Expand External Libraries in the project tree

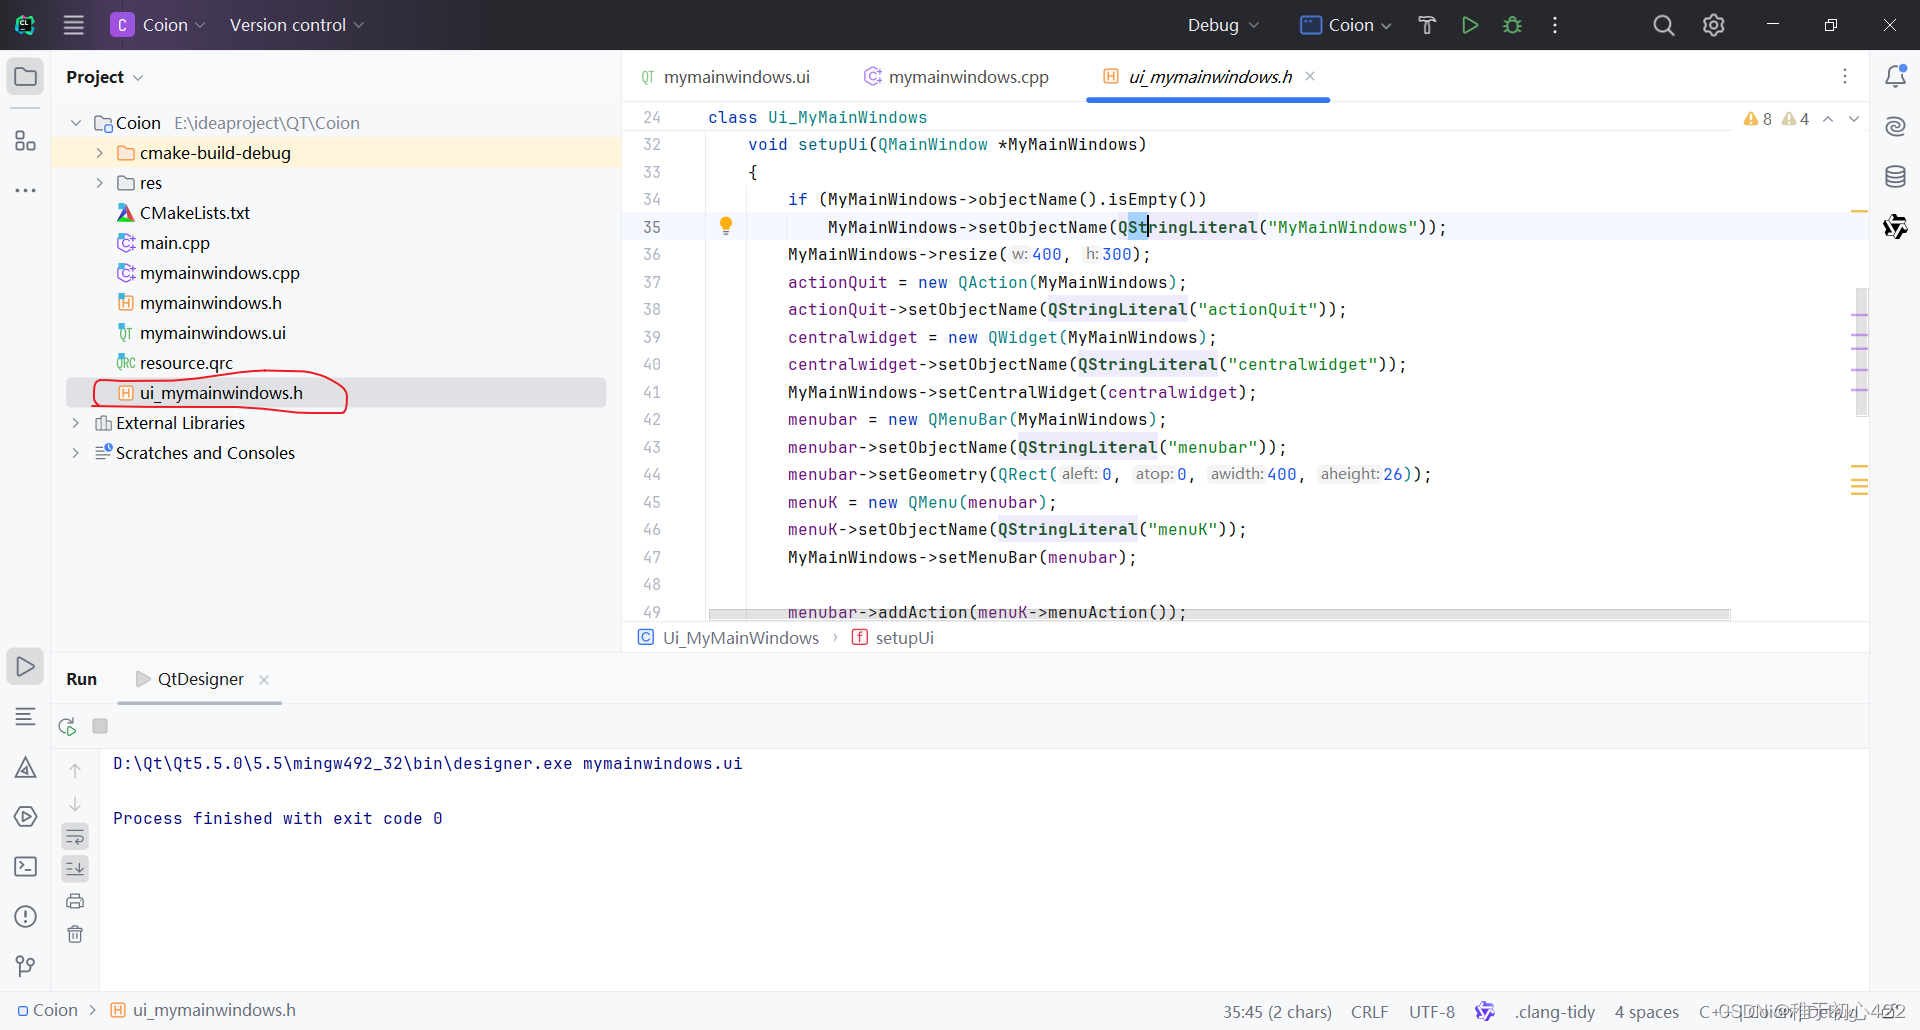tap(75, 423)
